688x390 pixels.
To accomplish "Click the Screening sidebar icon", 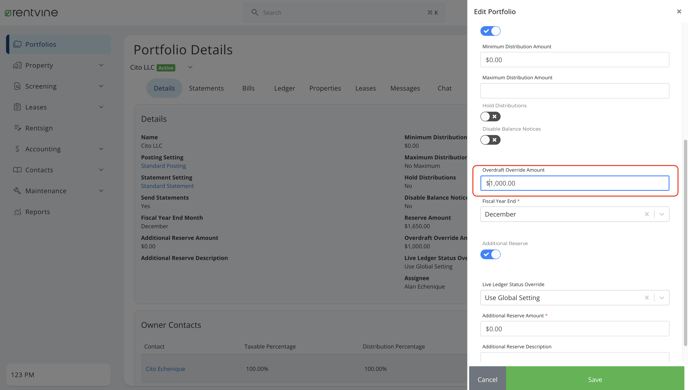I will [x=18, y=86].
